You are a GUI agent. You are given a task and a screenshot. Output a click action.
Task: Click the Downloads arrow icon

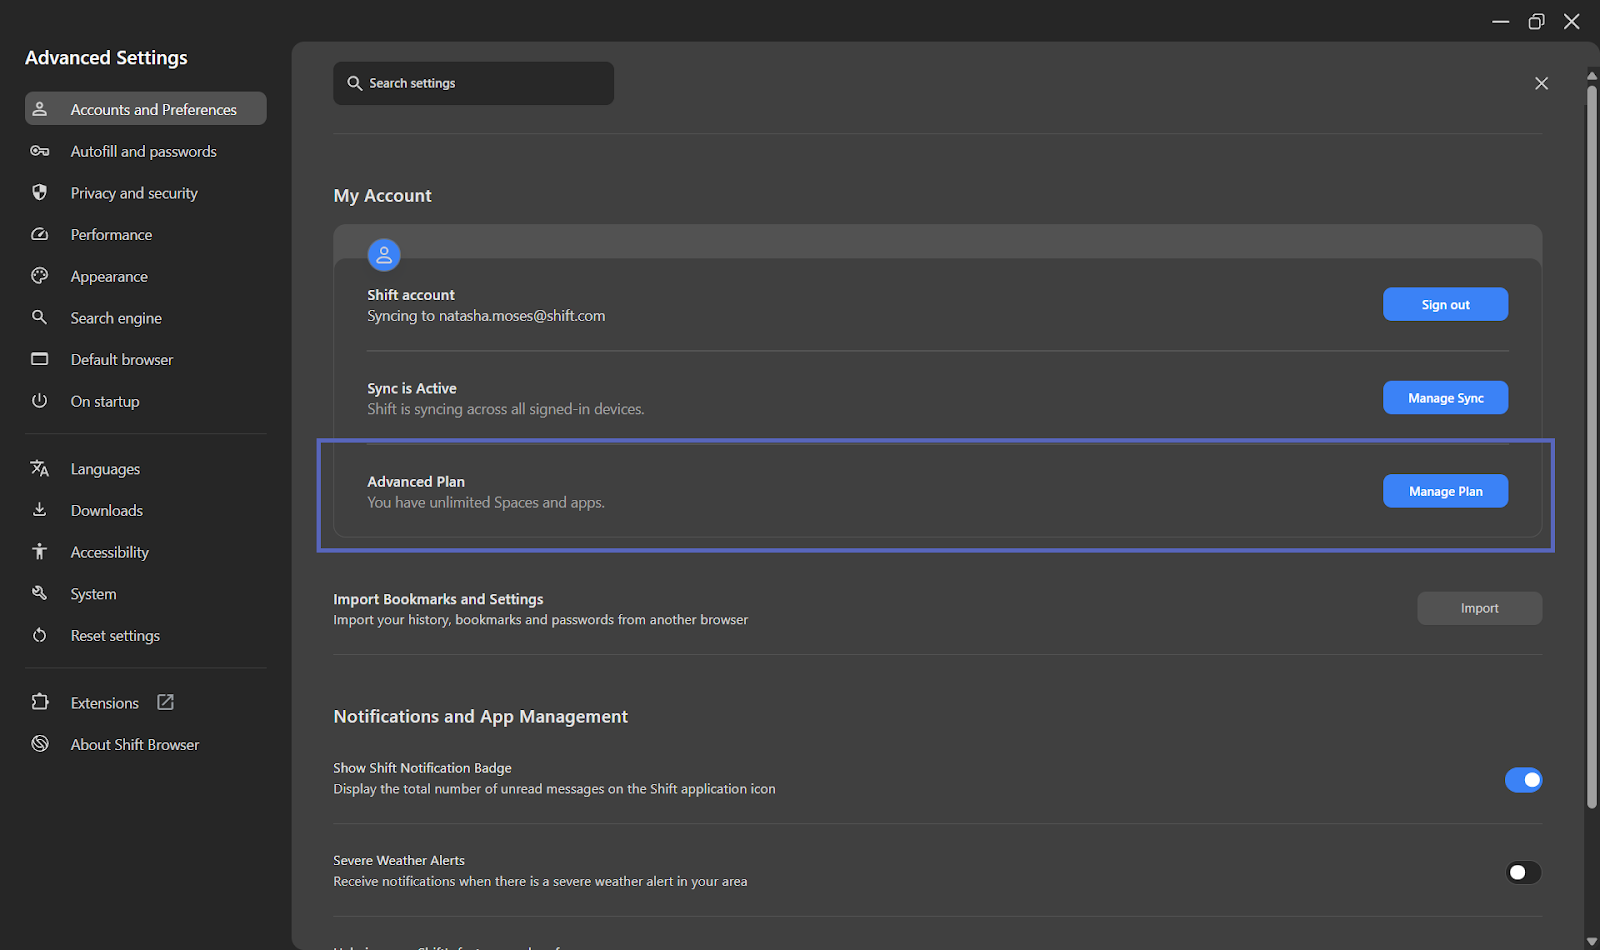click(40, 510)
